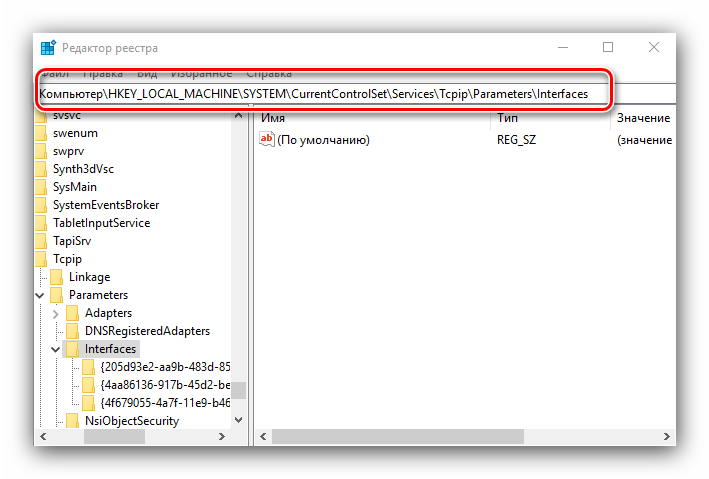This screenshot has width=709, height=479.
Task: Click folder icon of {4aa86136-917b key
Action: tap(88, 385)
